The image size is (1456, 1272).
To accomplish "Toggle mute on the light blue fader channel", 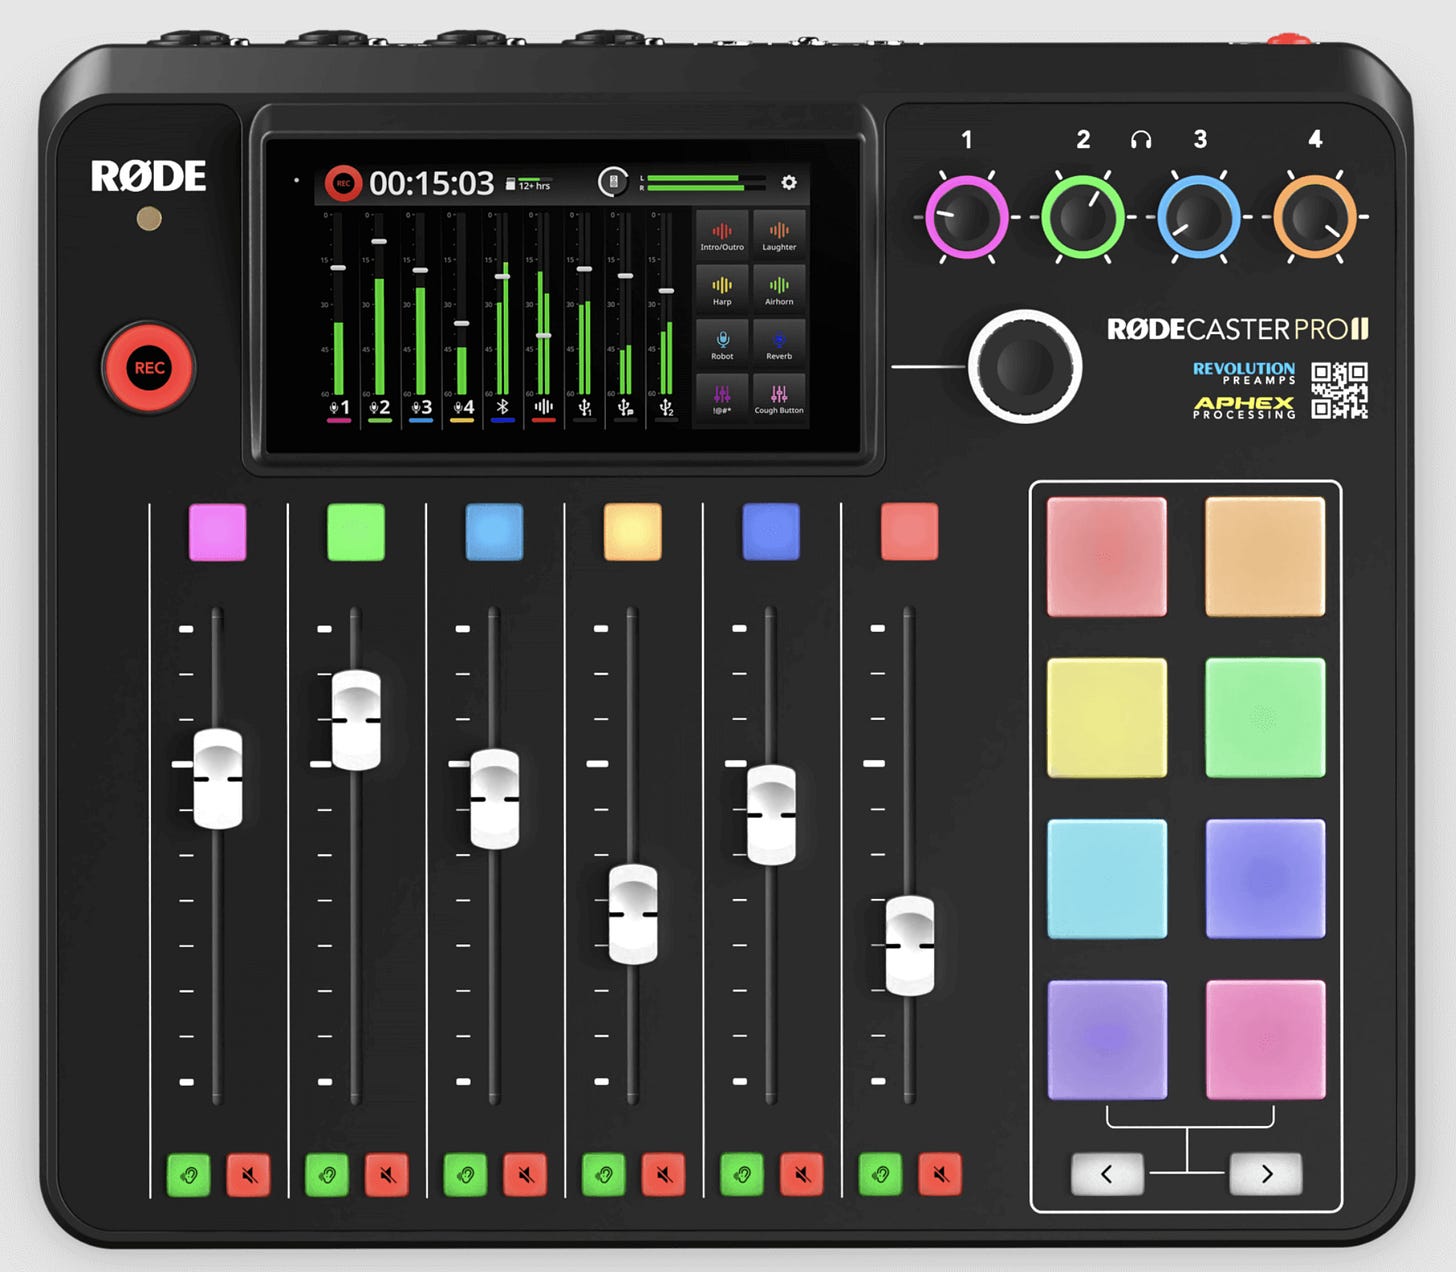I will coord(525,1175).
